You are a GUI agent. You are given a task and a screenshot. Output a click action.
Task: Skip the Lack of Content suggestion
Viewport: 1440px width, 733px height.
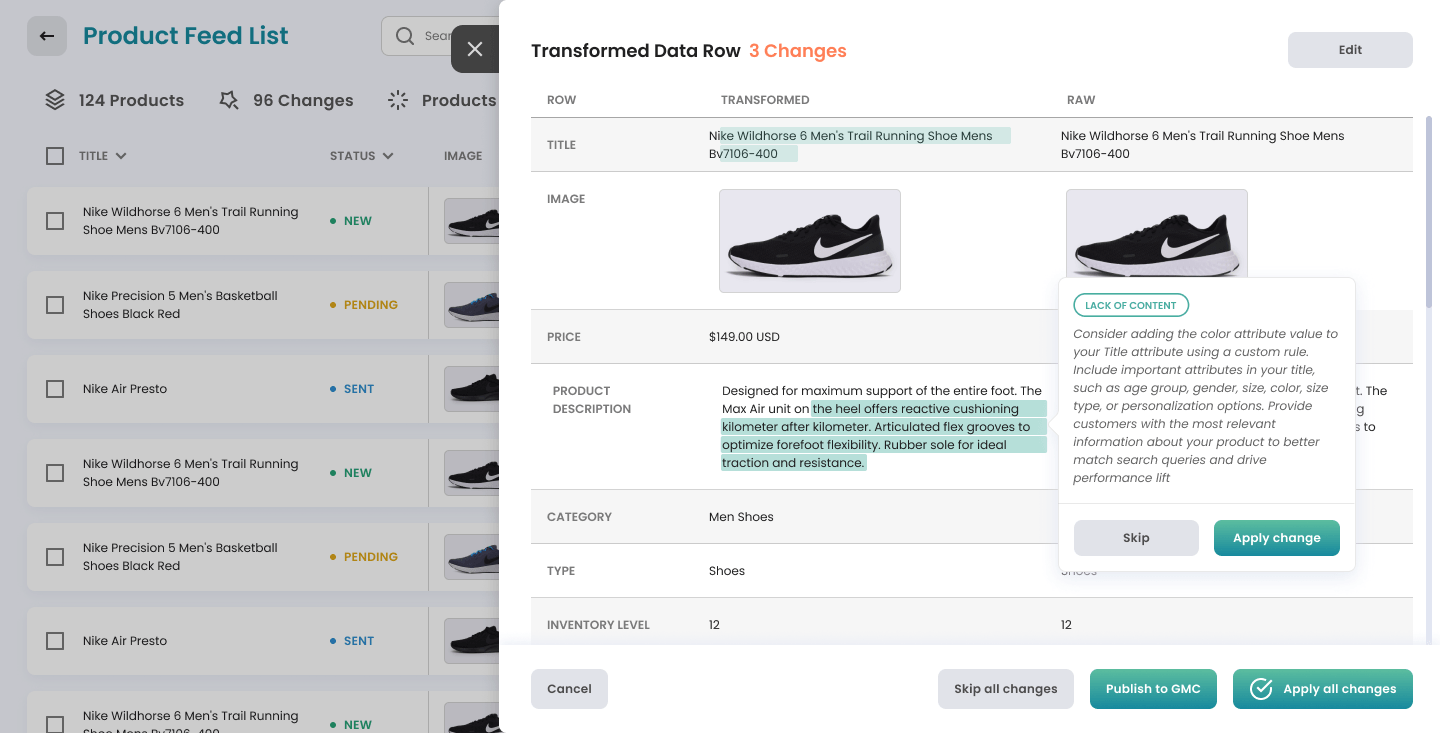click(1136, 538)
